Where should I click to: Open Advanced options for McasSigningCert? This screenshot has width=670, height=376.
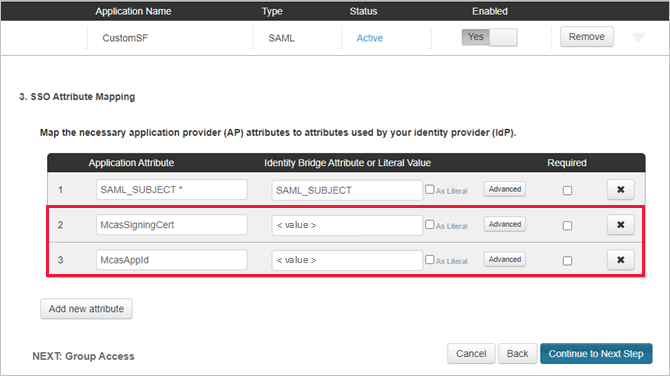[x=505, y=224]
